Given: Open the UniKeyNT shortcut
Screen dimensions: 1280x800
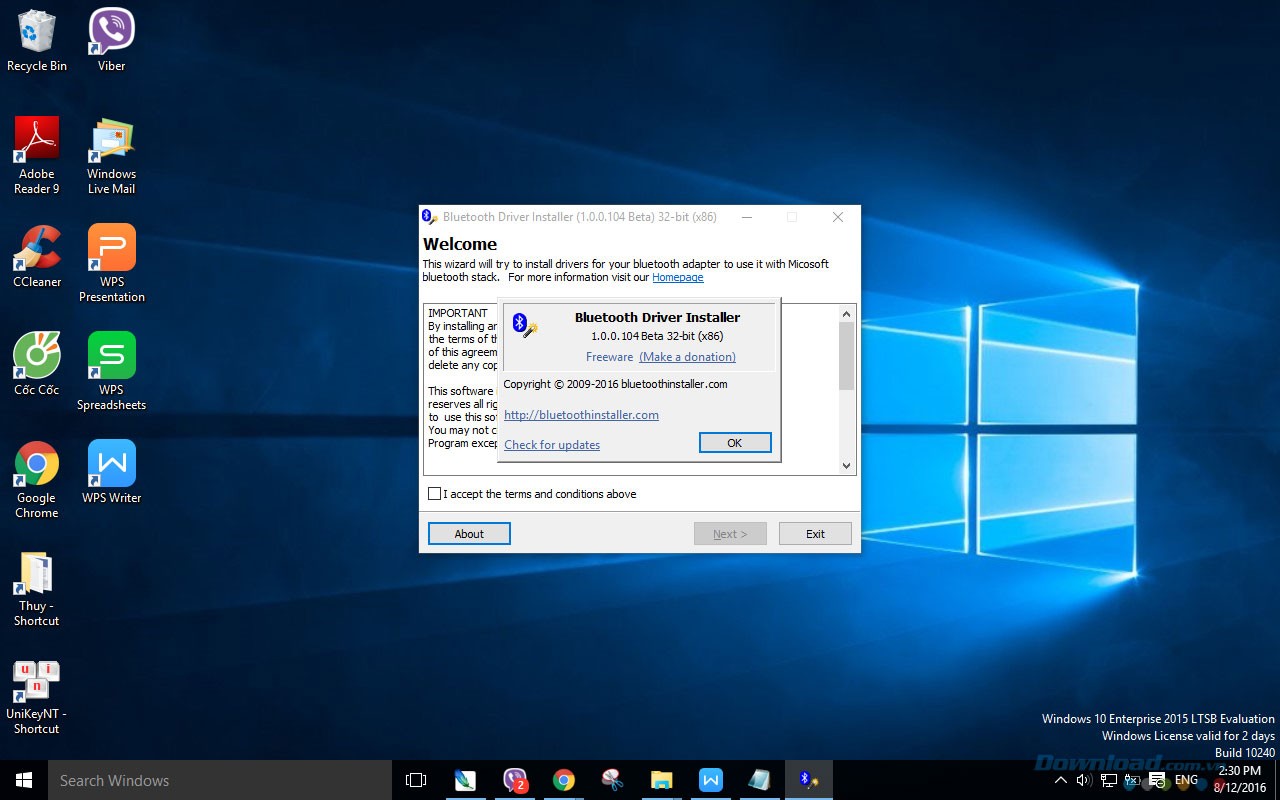Looking at the screenshot, I should [x=36, y=678].
